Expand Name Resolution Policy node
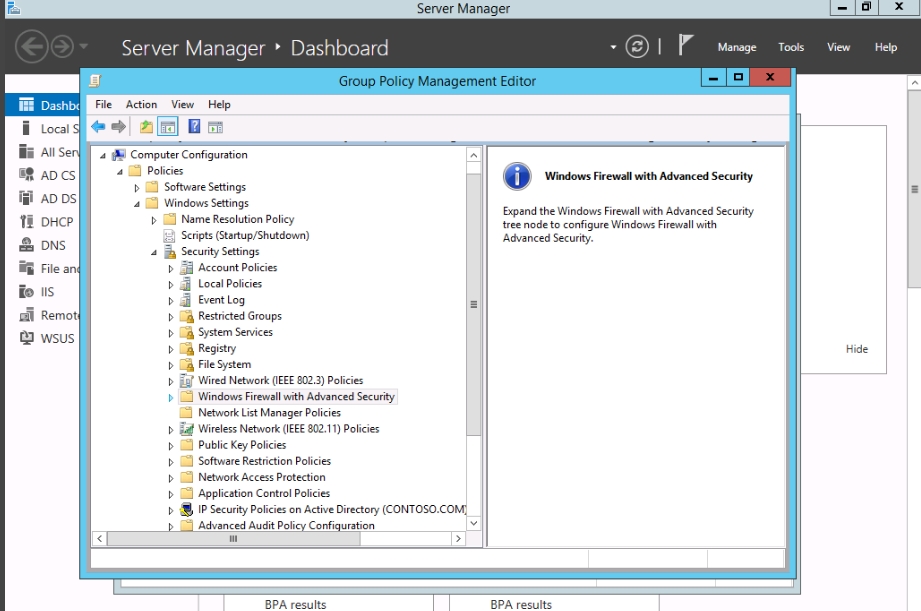This screenshot has height=611, width=921. click(154, 220)
